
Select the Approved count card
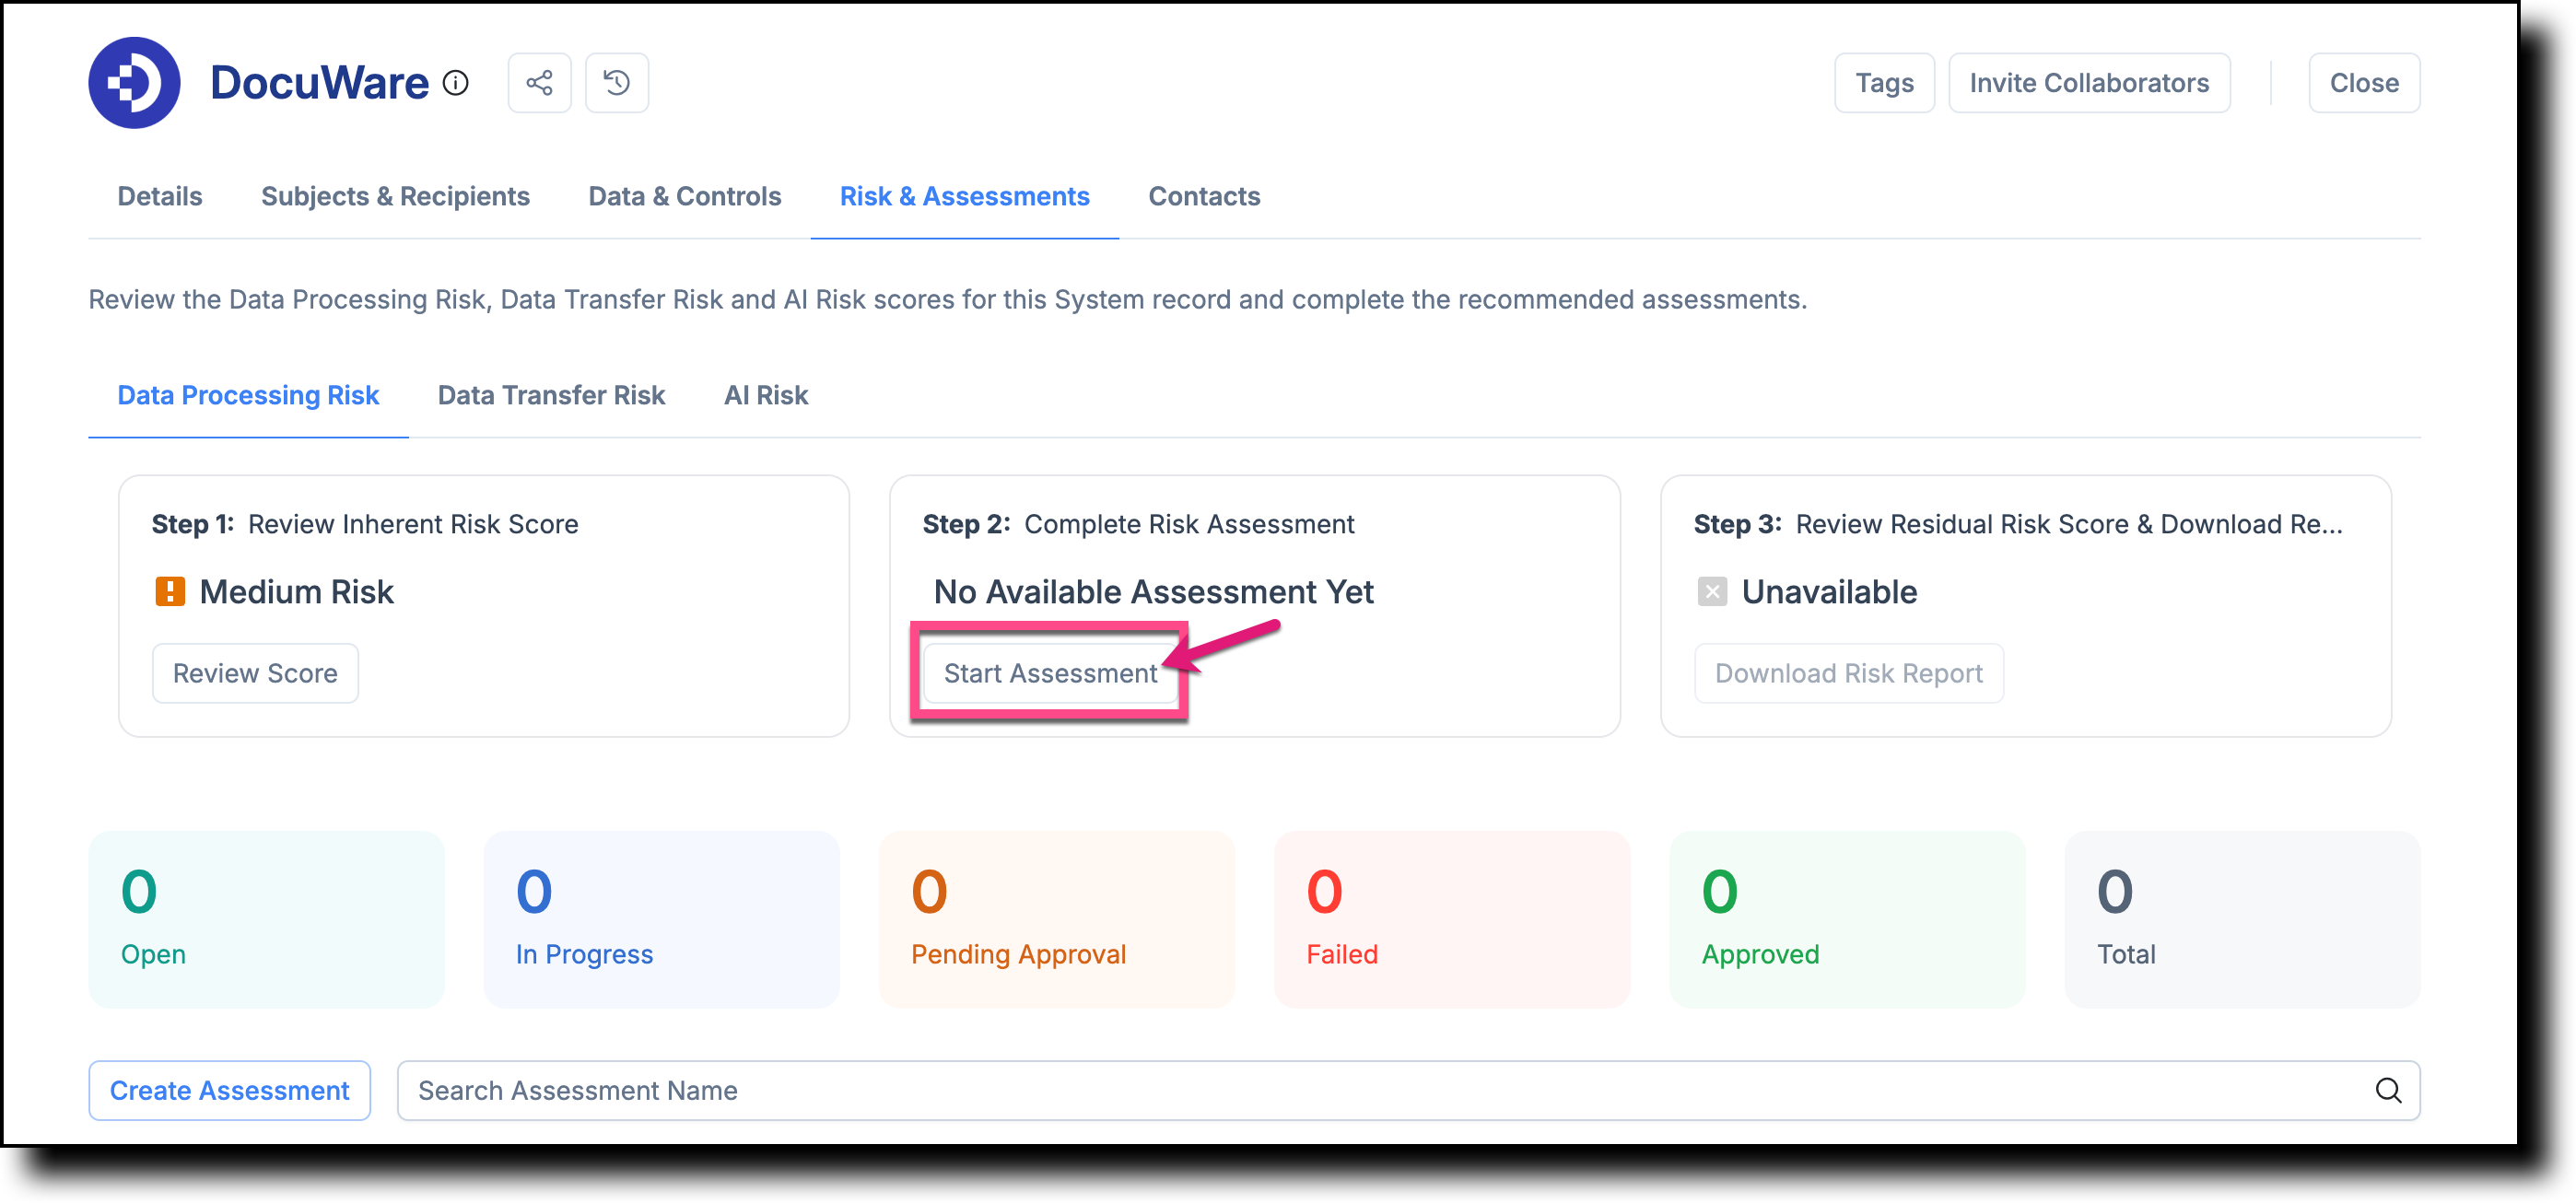[1847, 919]
